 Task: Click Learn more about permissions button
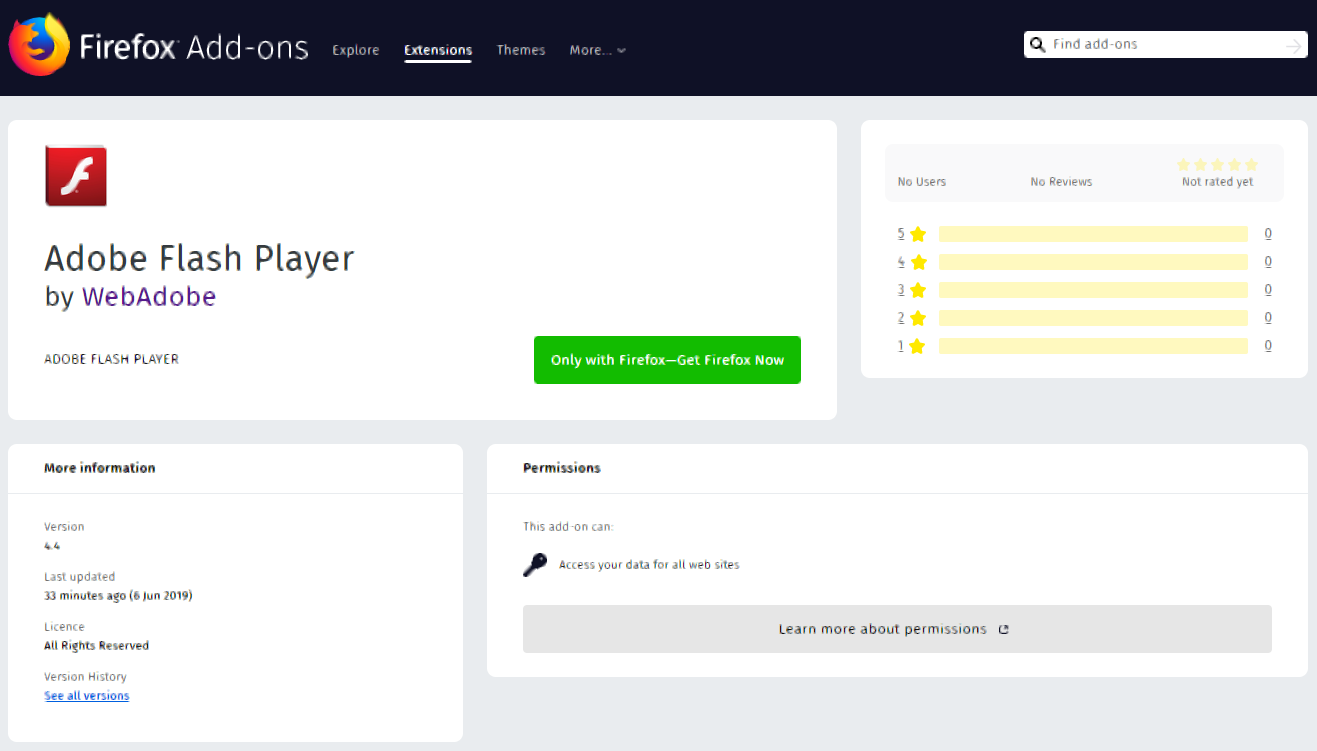pos(897,629)
